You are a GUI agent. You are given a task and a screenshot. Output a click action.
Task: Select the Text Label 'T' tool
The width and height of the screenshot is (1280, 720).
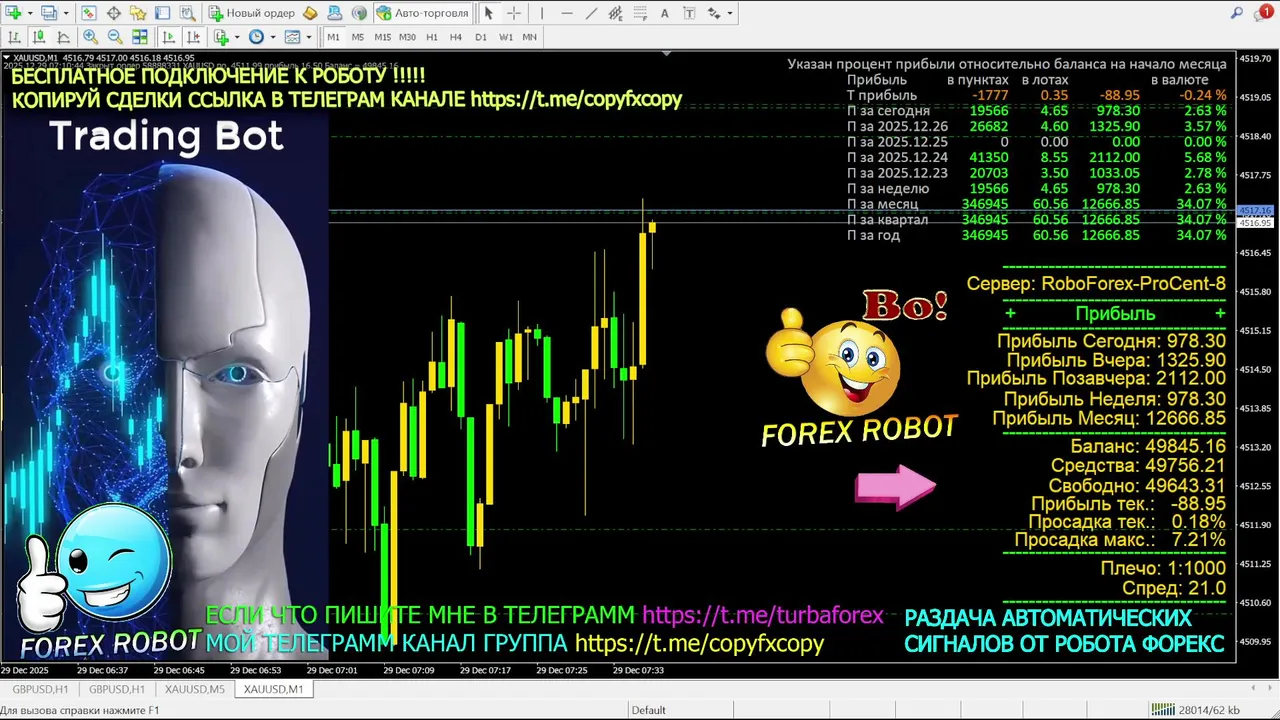[689, 13]
